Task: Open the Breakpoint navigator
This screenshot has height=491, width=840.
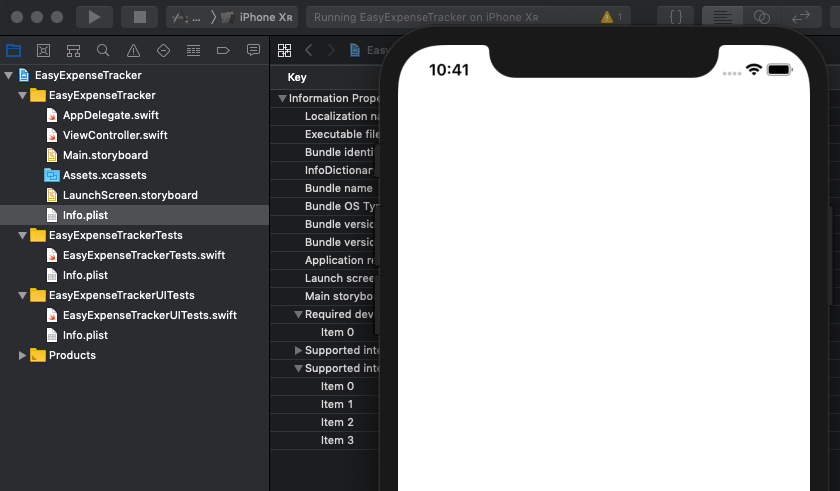Action: 223,50
